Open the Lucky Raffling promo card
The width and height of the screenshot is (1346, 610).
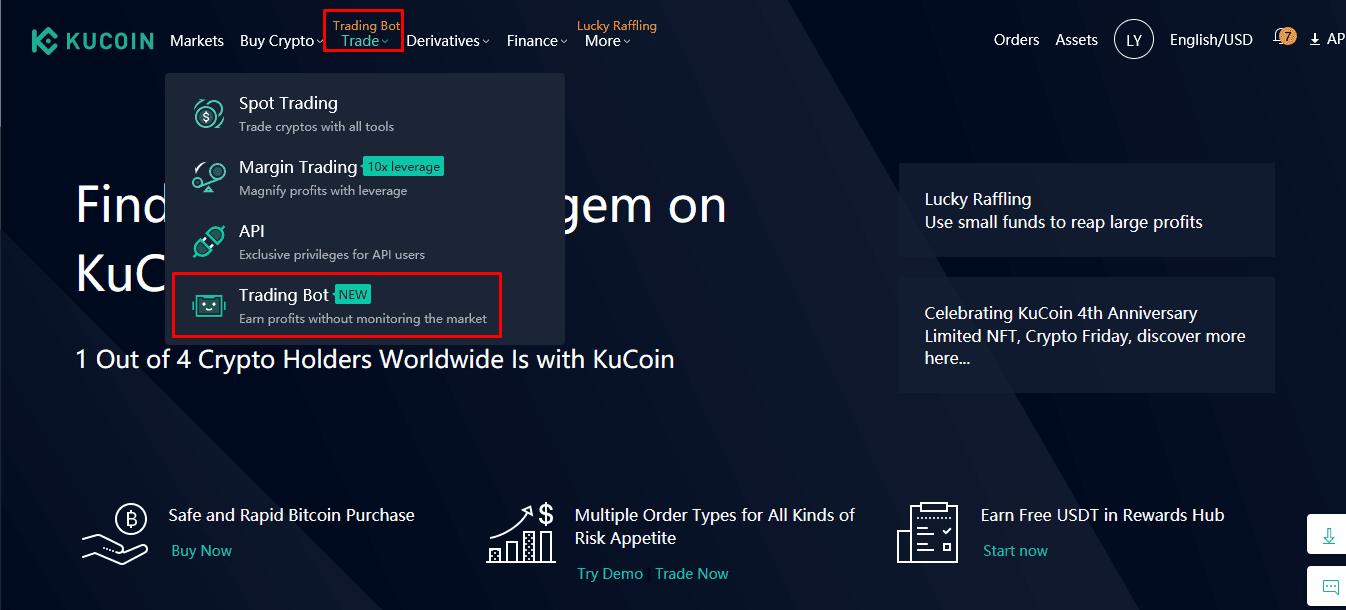click(x=1086, y=210)
